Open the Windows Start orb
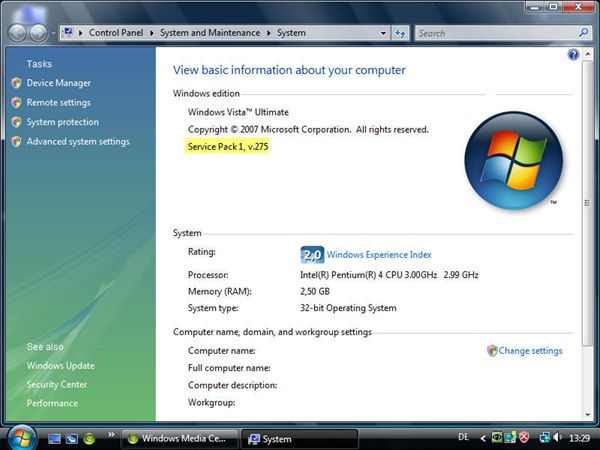This screenshot has width=600, height=450. pos(22,438)
